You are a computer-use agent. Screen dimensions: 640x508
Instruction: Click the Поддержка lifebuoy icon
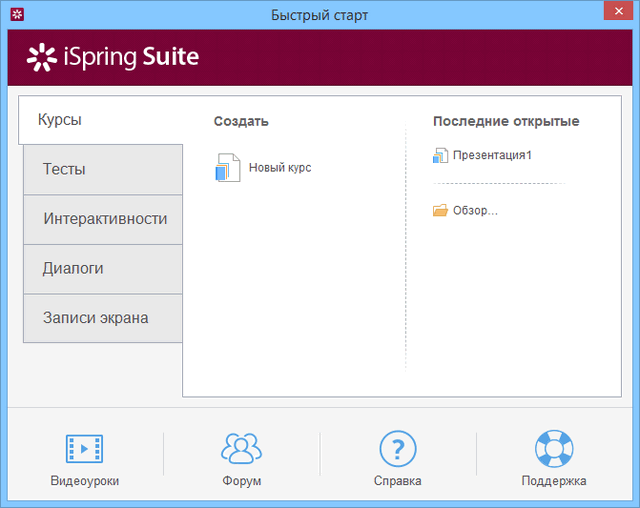pos(554,448)
